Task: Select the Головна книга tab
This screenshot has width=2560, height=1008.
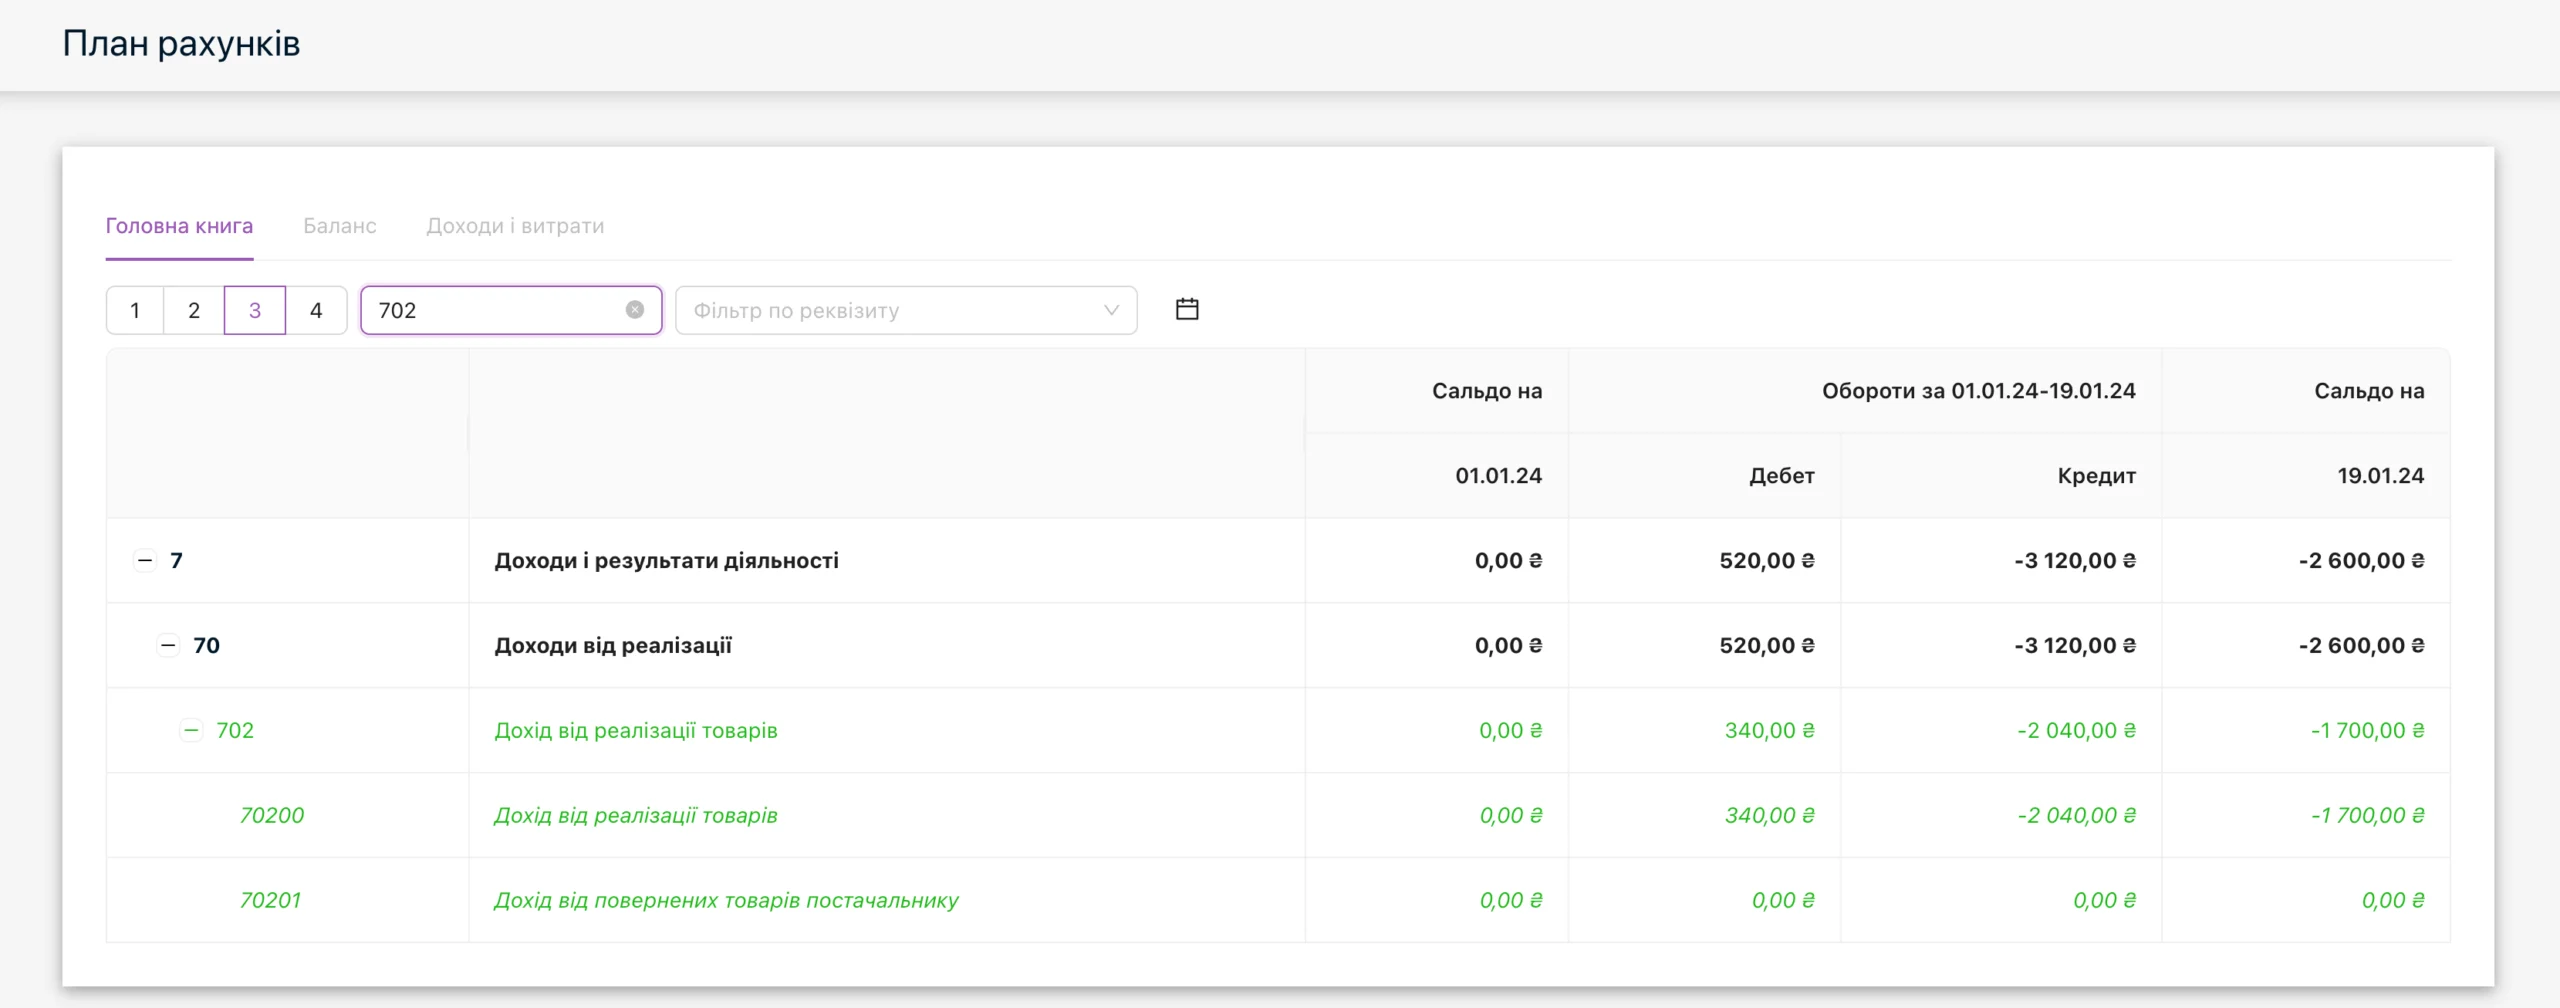Action: [x=179, y=226]
